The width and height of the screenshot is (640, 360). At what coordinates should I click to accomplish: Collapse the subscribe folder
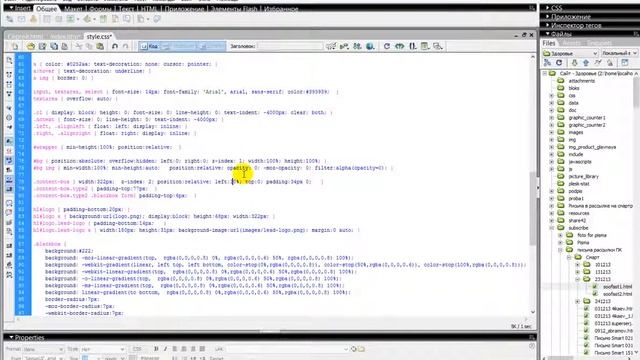[552, 228]
